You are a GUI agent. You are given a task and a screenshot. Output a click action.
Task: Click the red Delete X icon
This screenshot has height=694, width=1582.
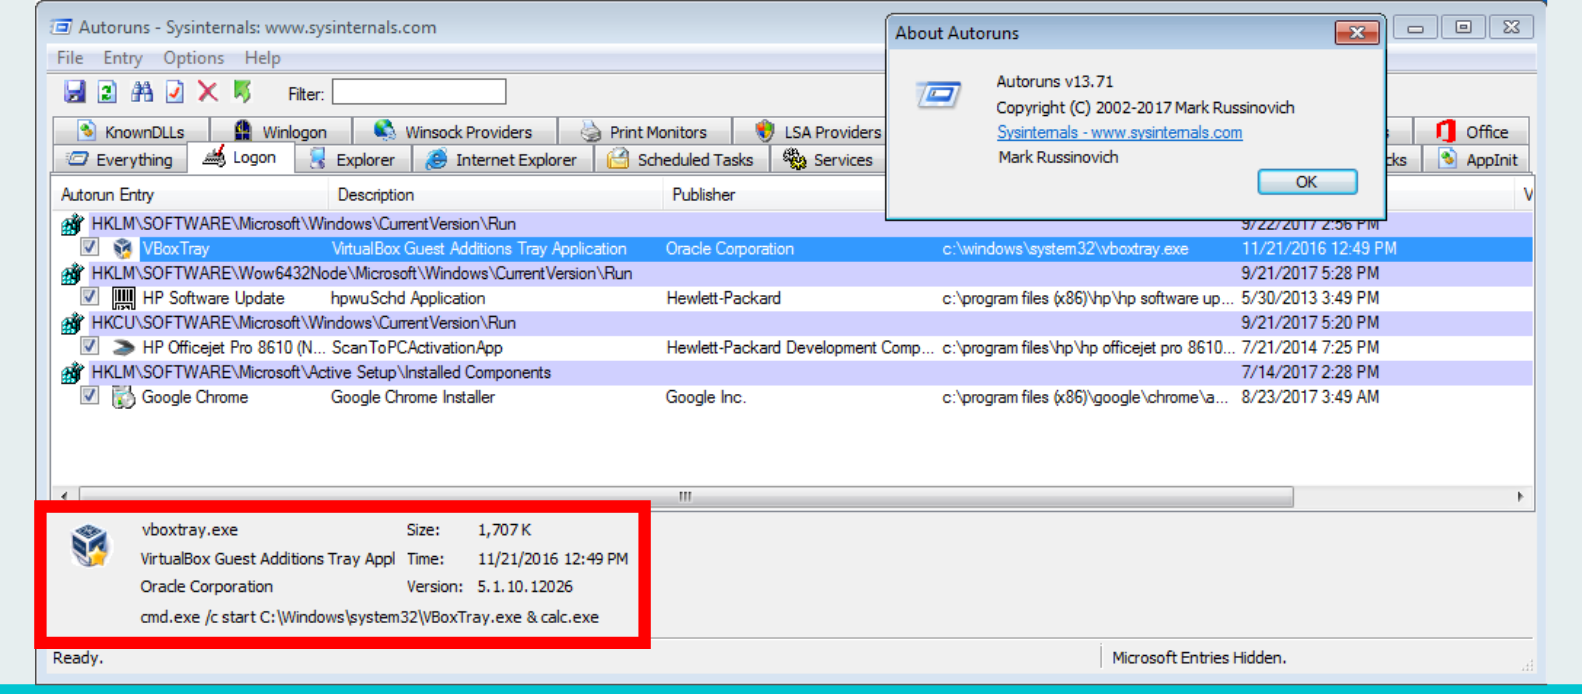[208, 92]
